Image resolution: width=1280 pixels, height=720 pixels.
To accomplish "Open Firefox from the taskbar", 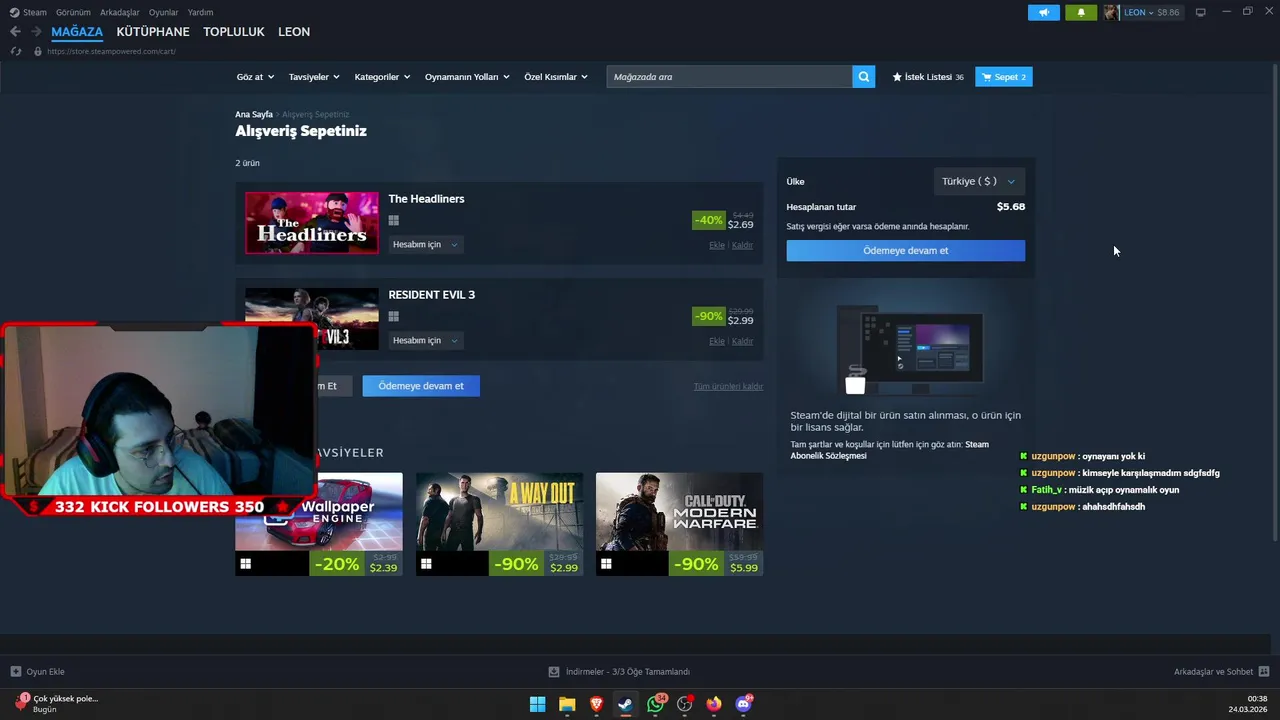I will [714, 704].
